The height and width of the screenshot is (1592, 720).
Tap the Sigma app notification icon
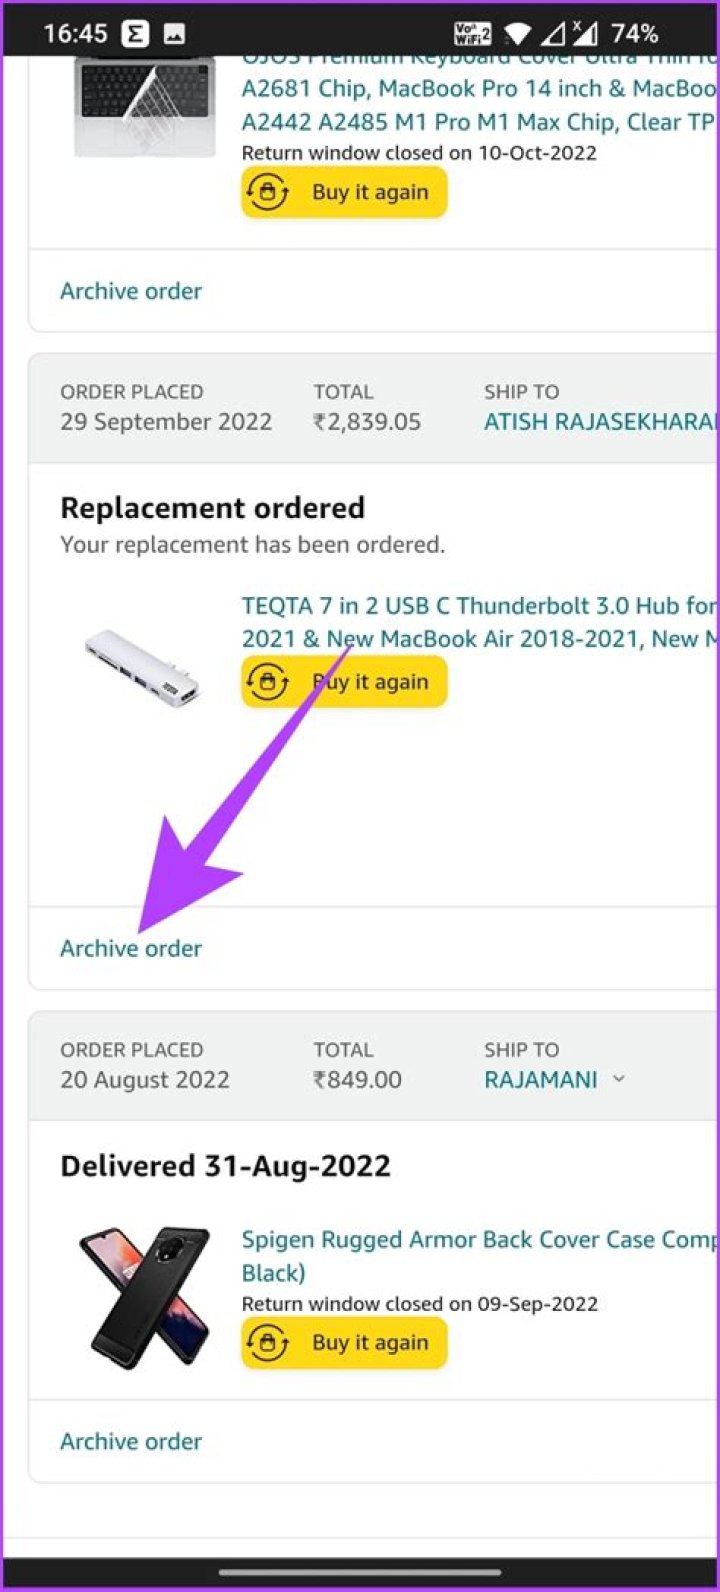(136, 34)
